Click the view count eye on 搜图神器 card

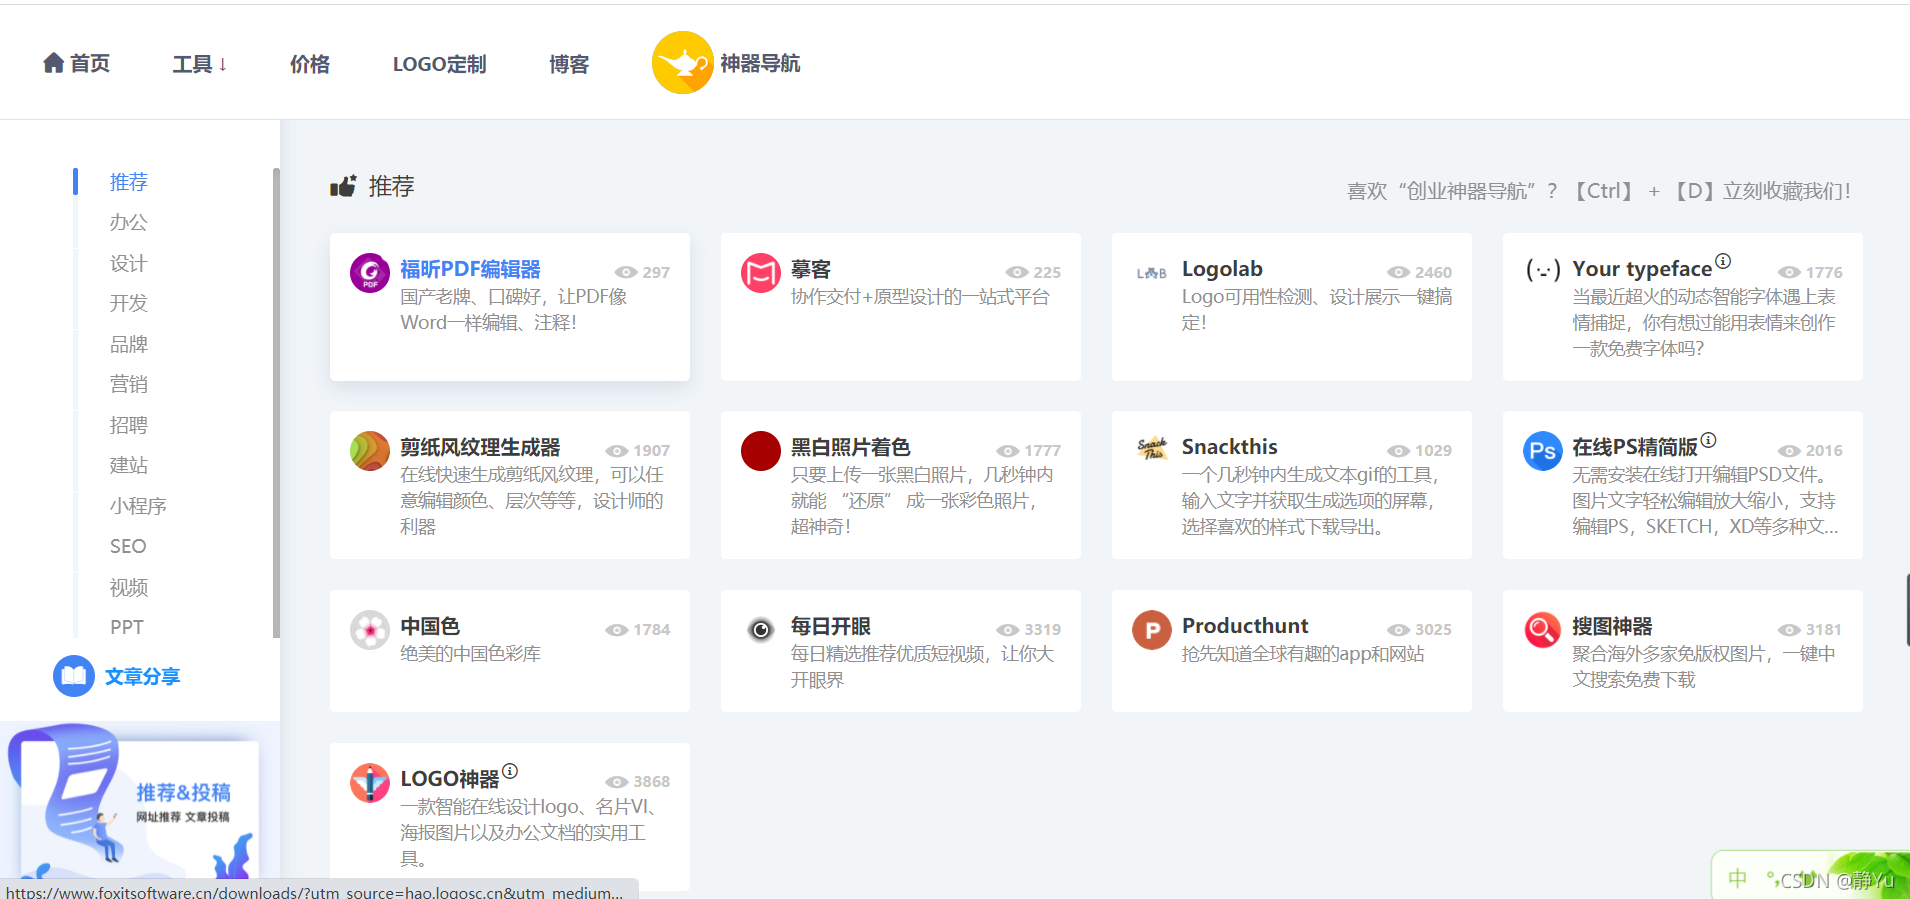tap(1789, 629)
